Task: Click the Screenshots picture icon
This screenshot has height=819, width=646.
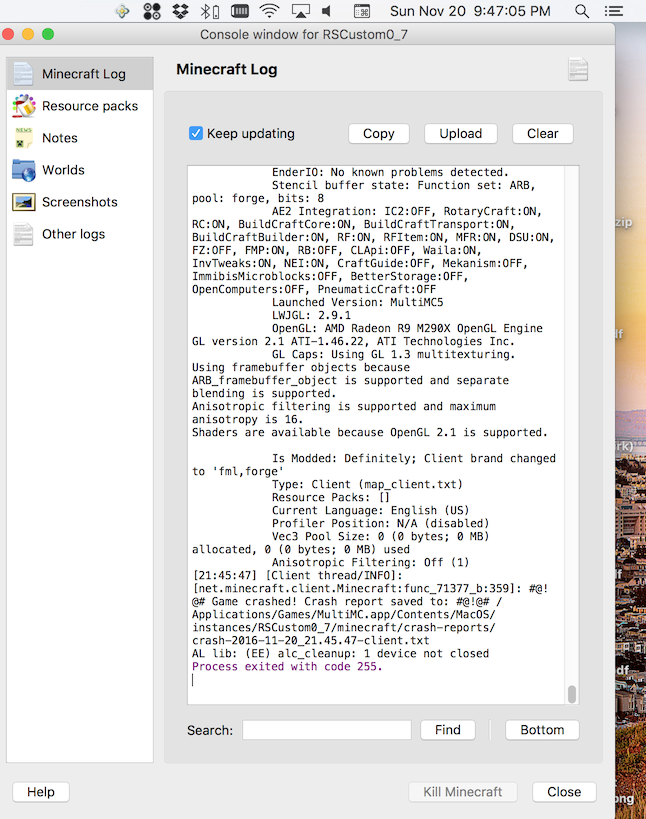Action: (x=24, y=202)
